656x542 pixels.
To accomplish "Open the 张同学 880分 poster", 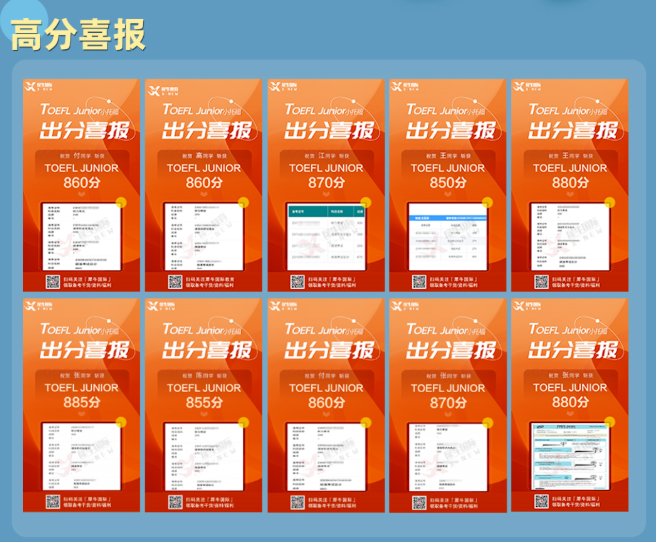I will click(570, 405).
